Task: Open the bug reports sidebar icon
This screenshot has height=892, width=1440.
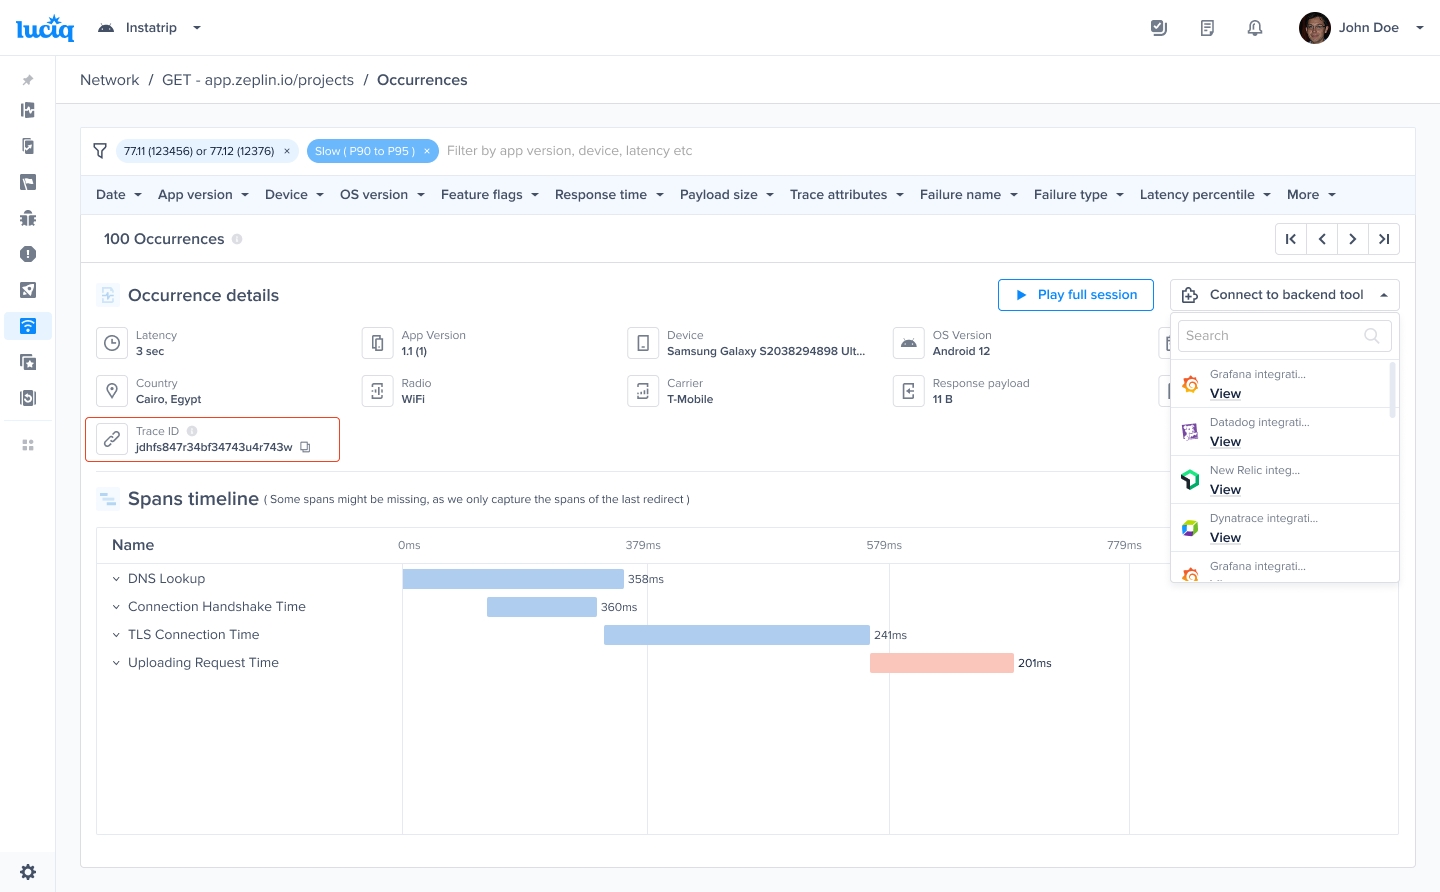Action: point(28,218)
